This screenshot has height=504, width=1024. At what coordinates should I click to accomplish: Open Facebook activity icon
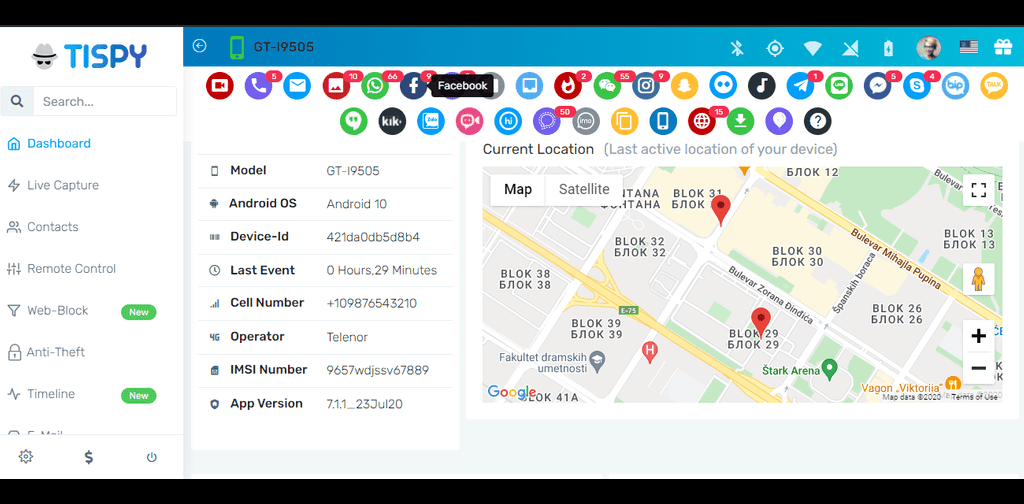[x=413, y=86]
